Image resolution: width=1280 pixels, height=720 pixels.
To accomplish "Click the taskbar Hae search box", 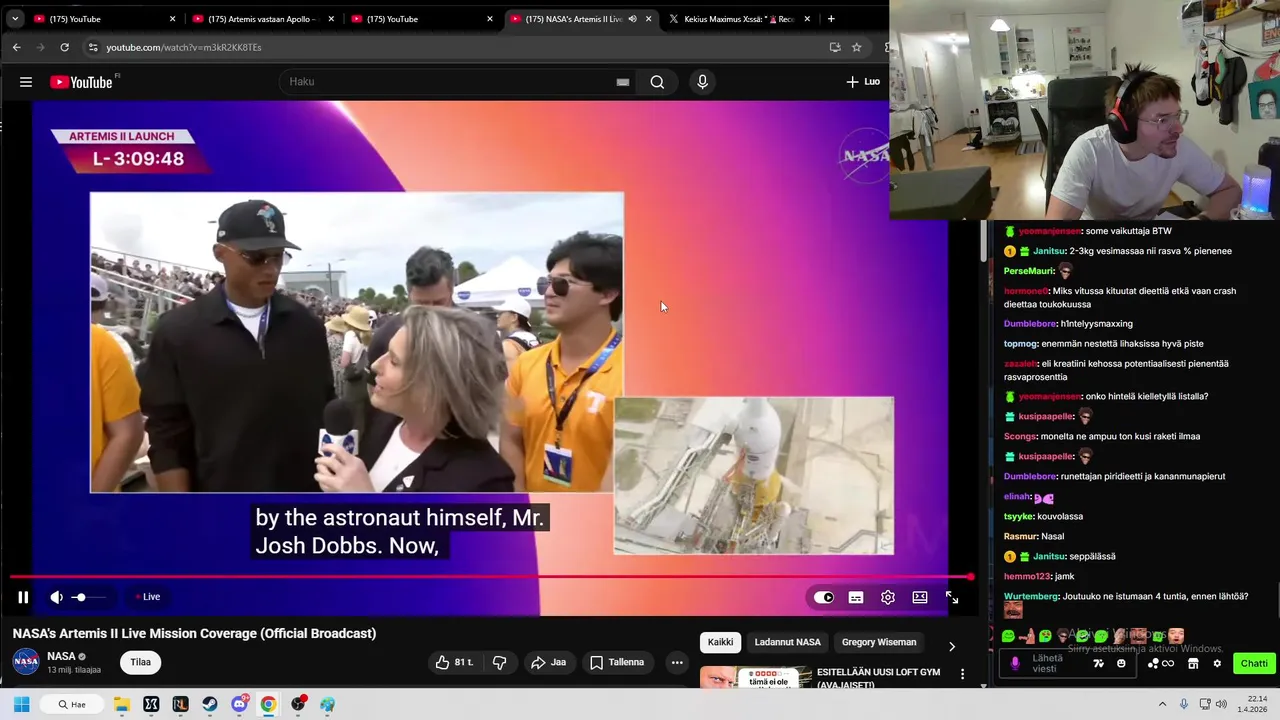I will (72, 704).
